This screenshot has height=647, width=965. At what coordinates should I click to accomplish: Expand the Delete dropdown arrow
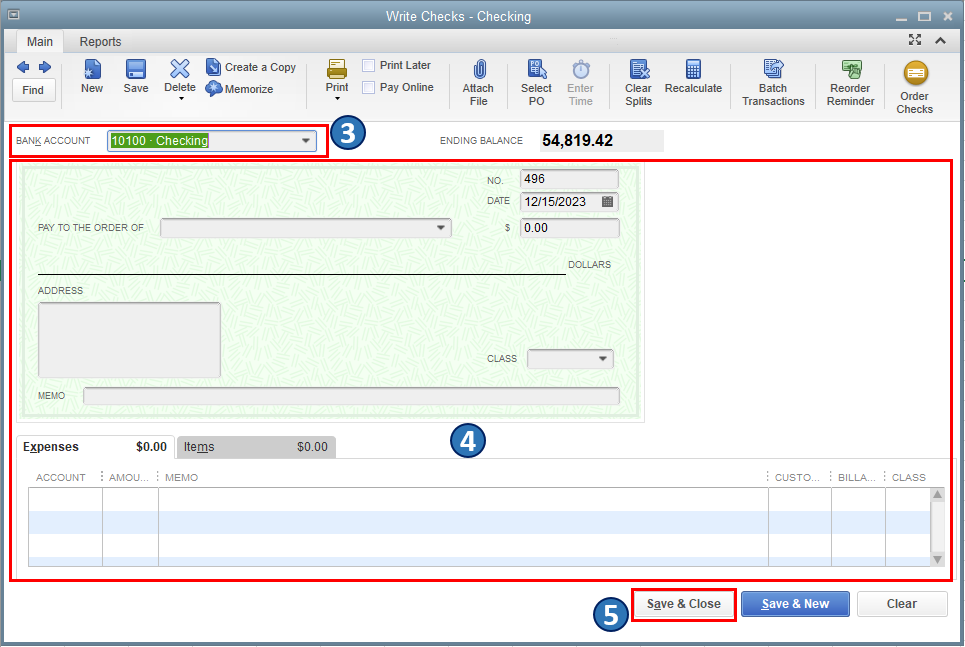coord(181,98)
